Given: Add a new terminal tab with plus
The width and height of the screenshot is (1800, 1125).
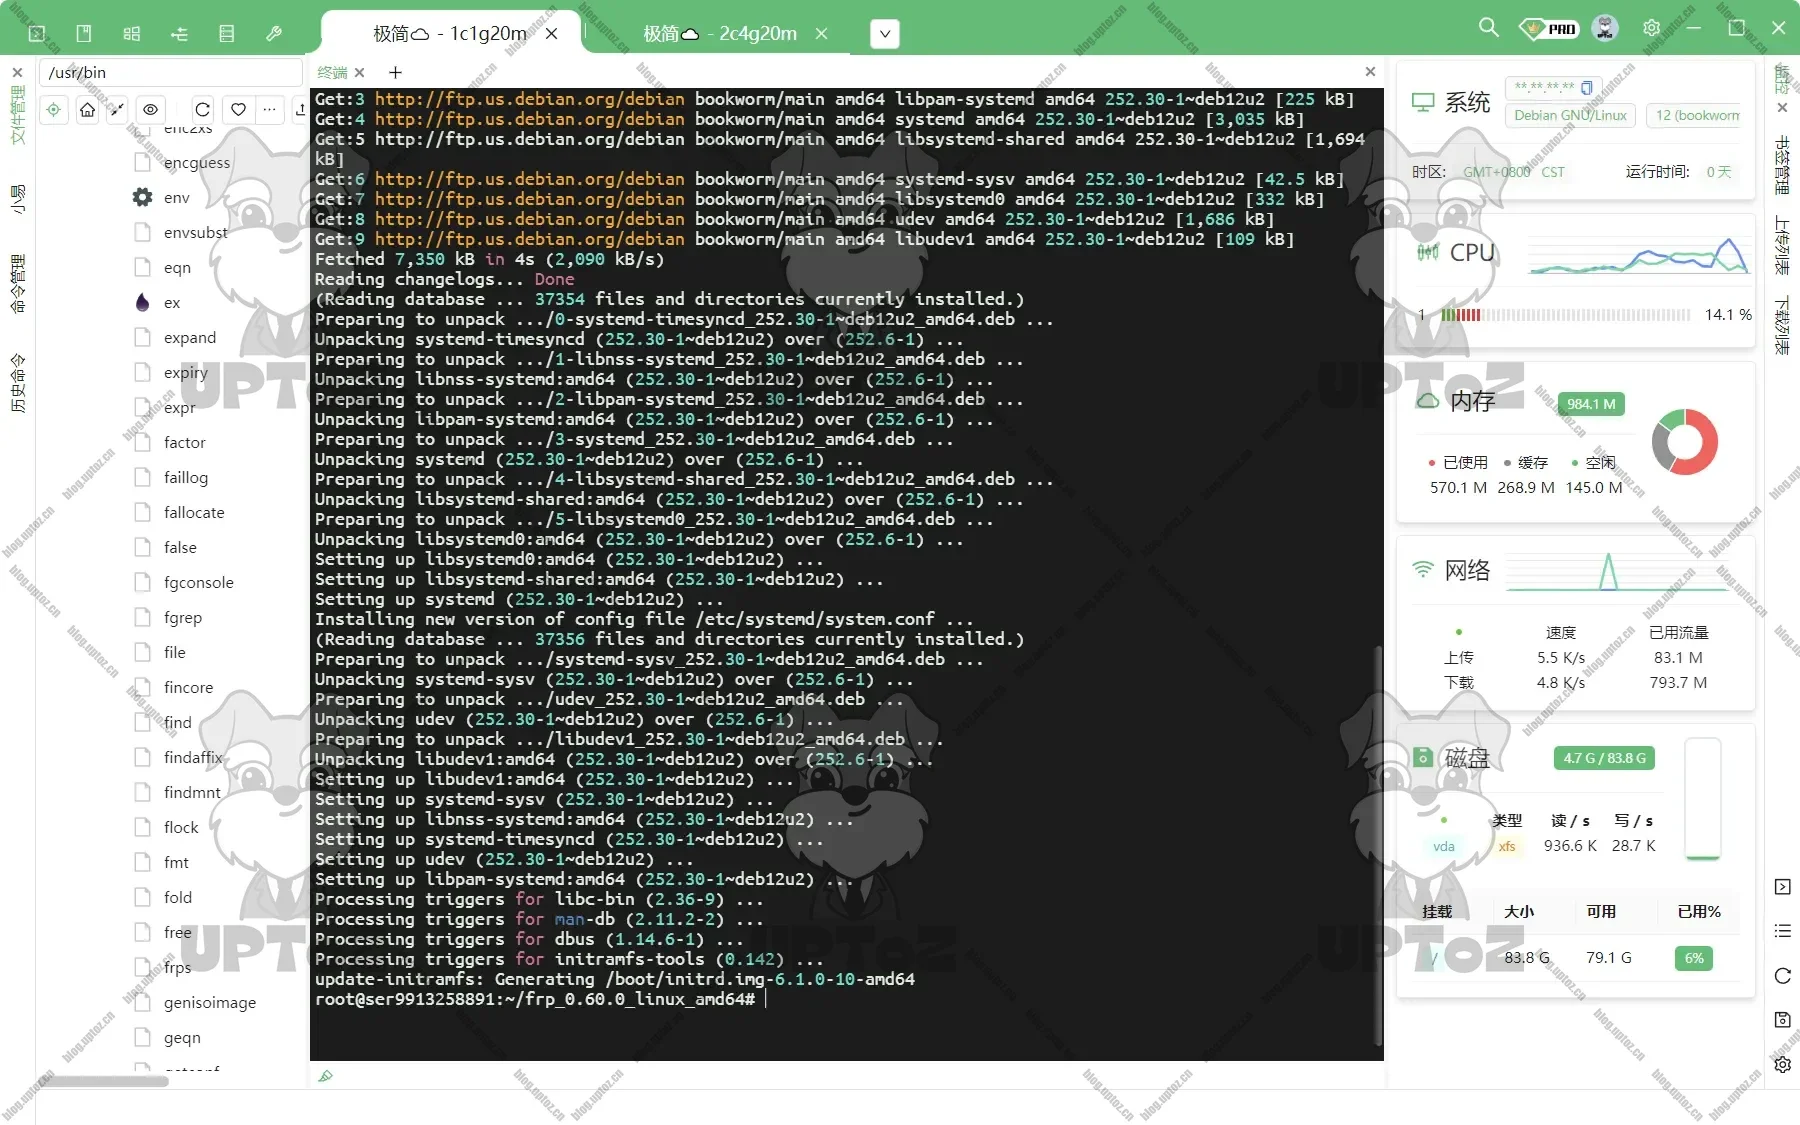Looking at the screenshot, I should 395,72.
